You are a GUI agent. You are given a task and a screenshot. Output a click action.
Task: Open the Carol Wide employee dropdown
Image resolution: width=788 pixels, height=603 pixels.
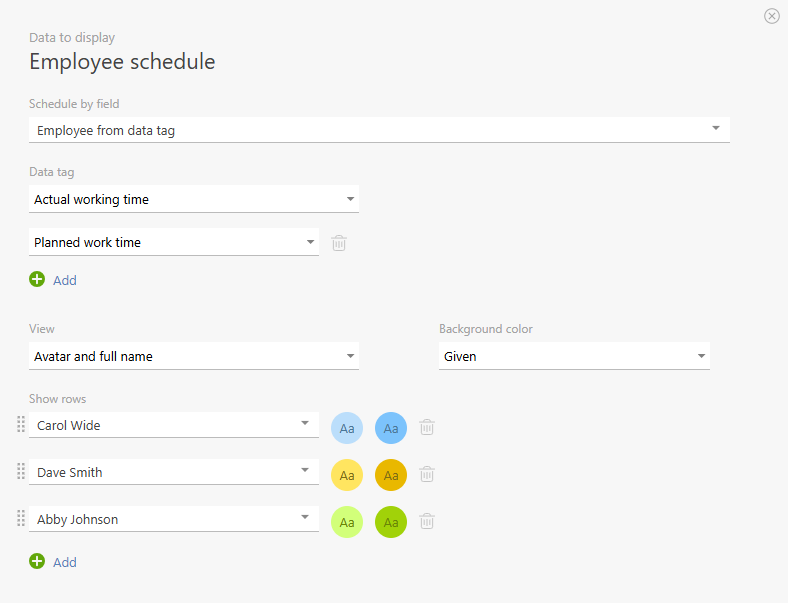174,425
